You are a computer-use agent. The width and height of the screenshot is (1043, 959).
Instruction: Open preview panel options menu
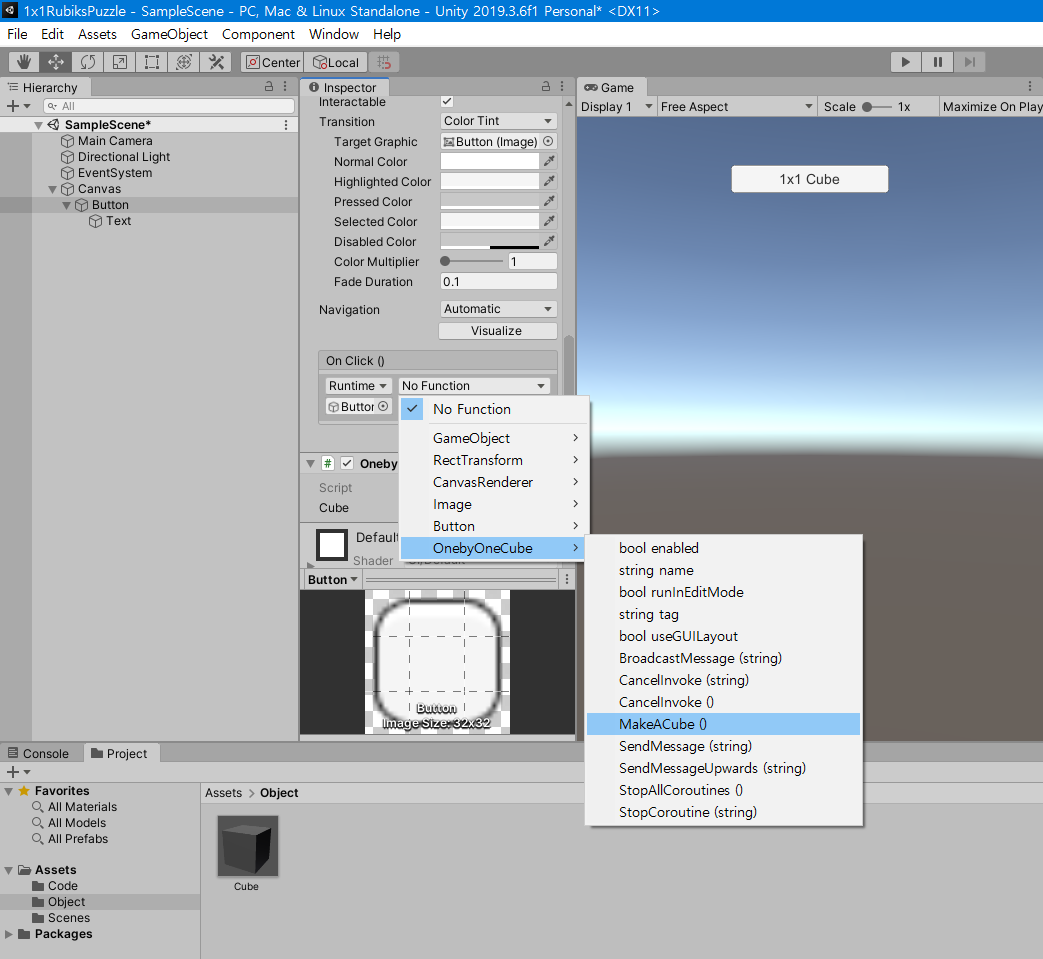567,579
